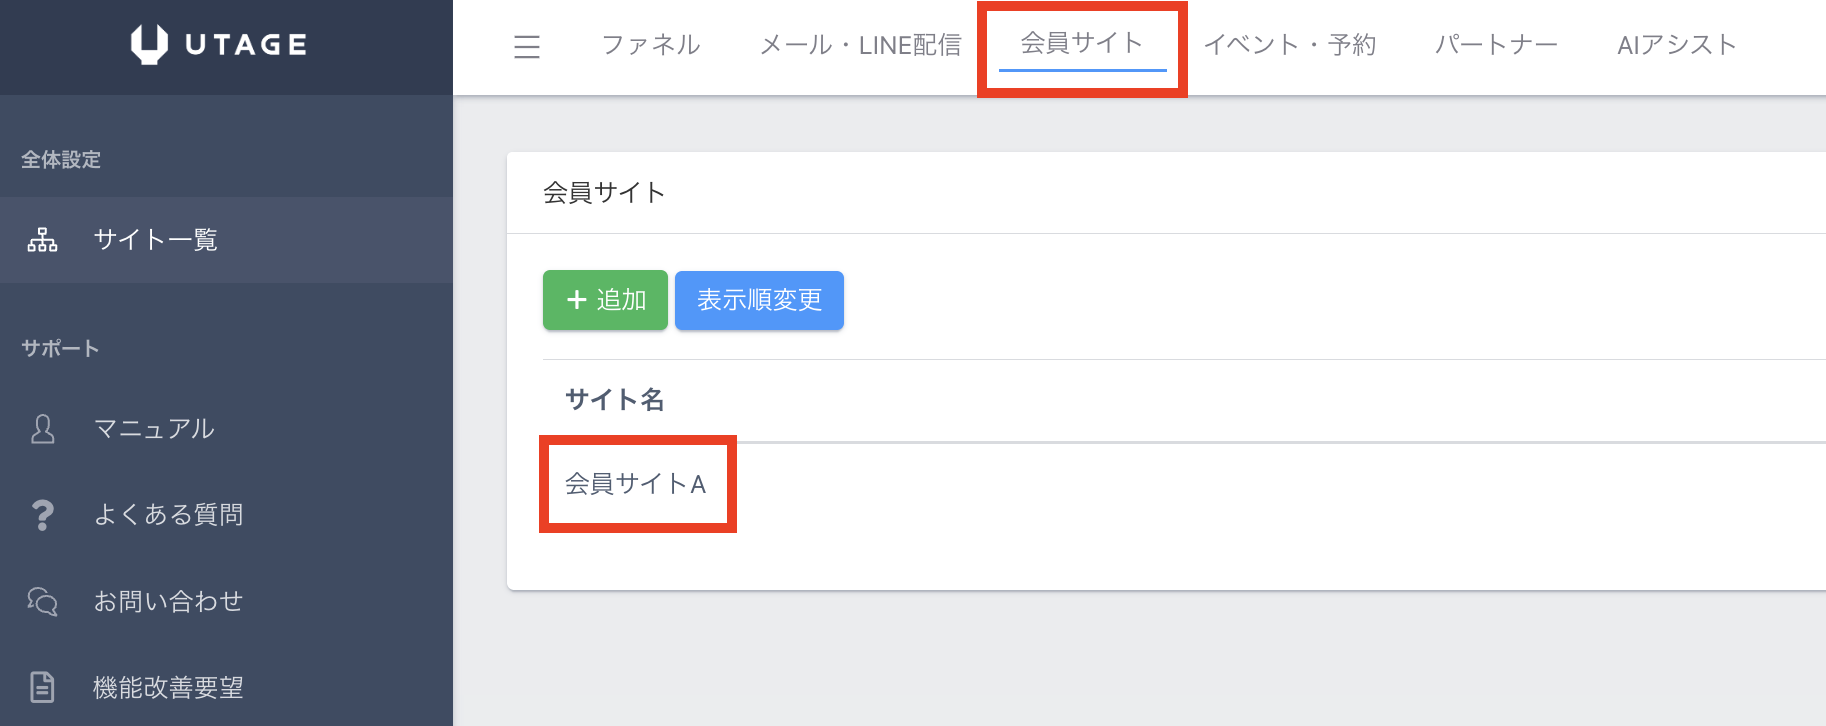
Task: Go to the イベント・予約 tab
Action: [1290, 45]
